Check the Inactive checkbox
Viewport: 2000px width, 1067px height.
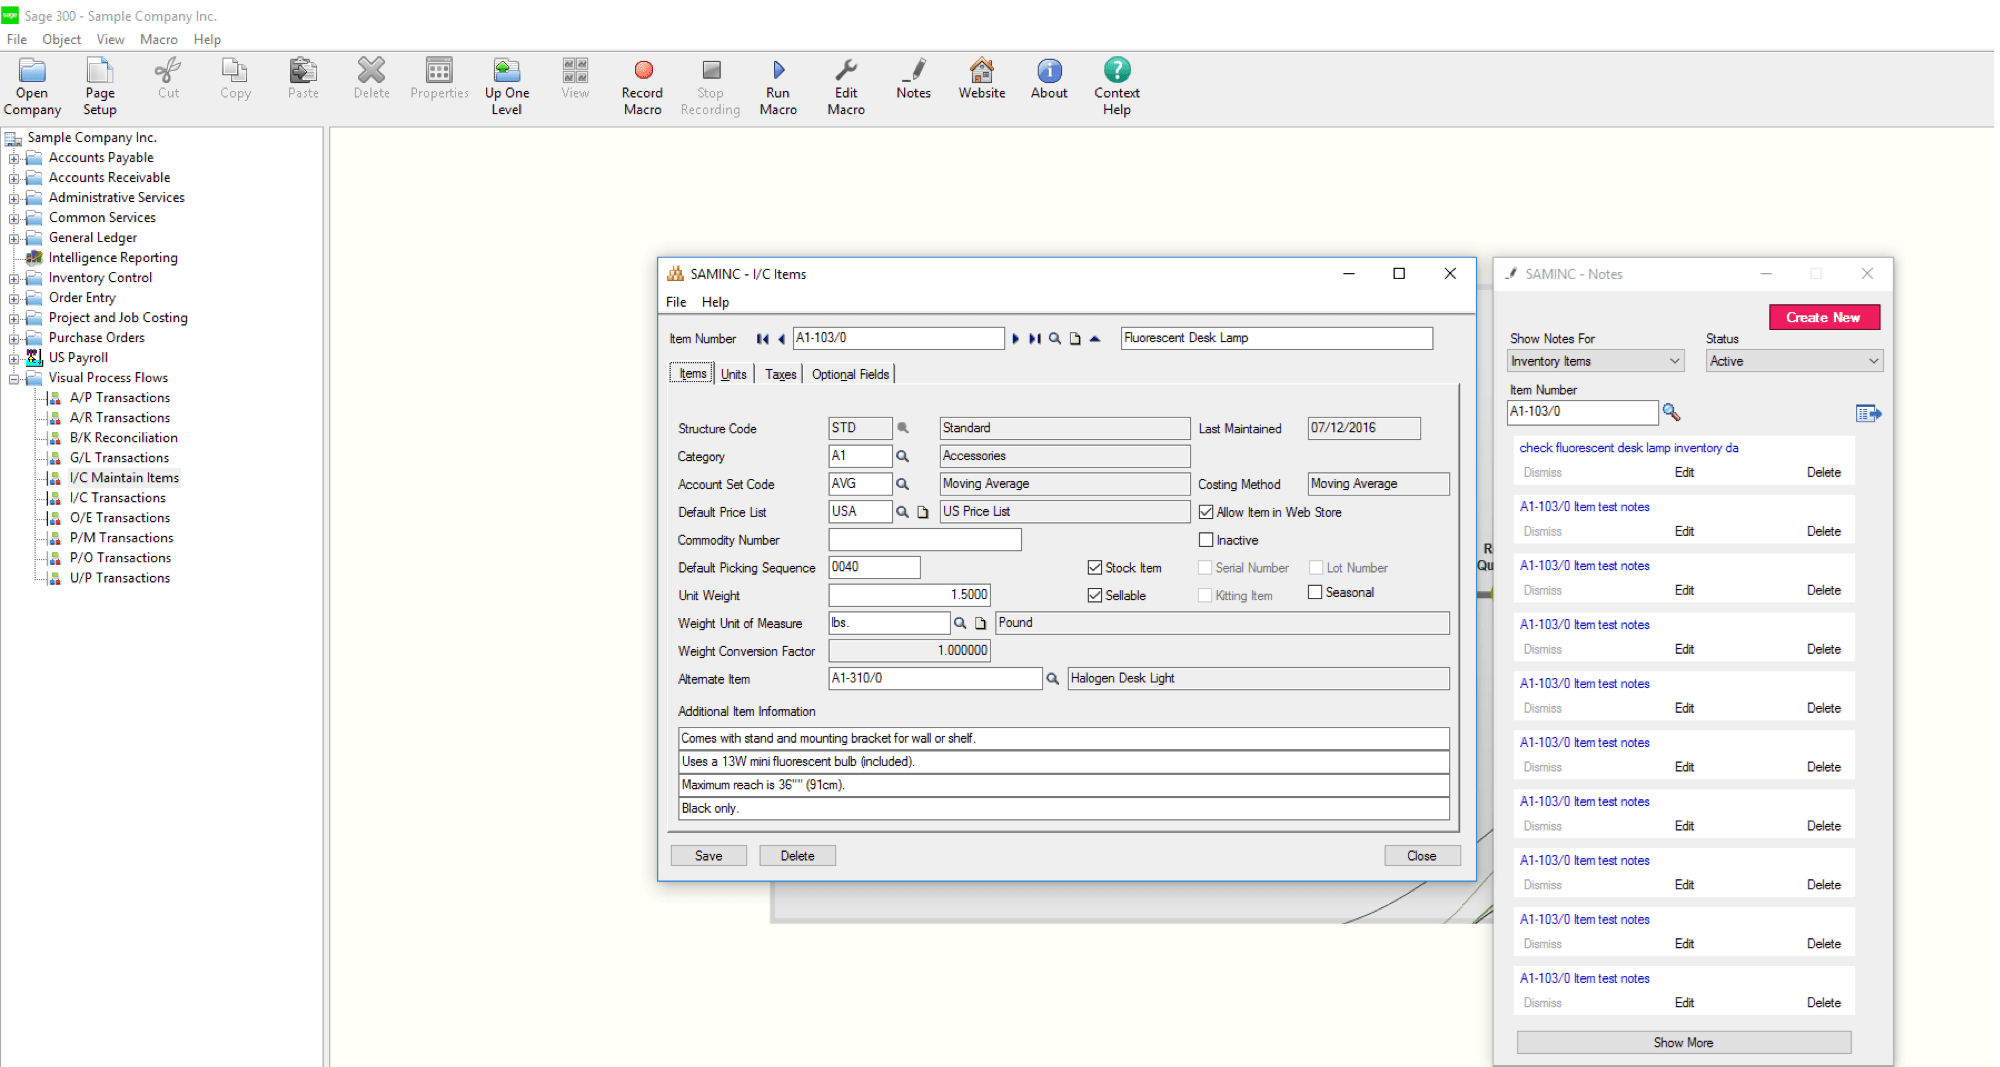[1206, 540]
